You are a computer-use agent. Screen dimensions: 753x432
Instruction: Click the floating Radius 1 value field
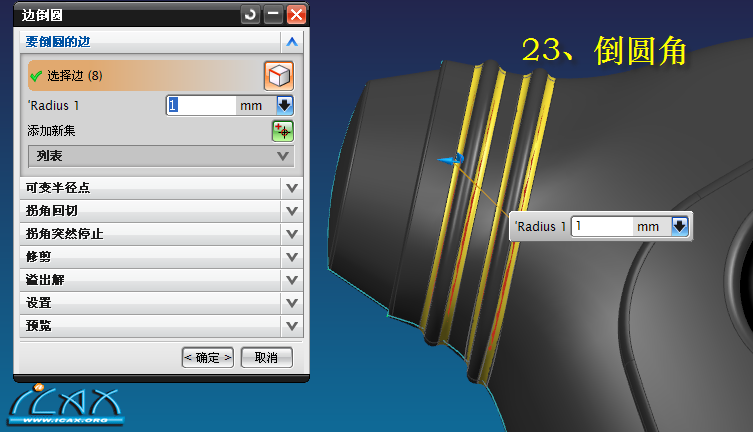[x=602, y=226]
